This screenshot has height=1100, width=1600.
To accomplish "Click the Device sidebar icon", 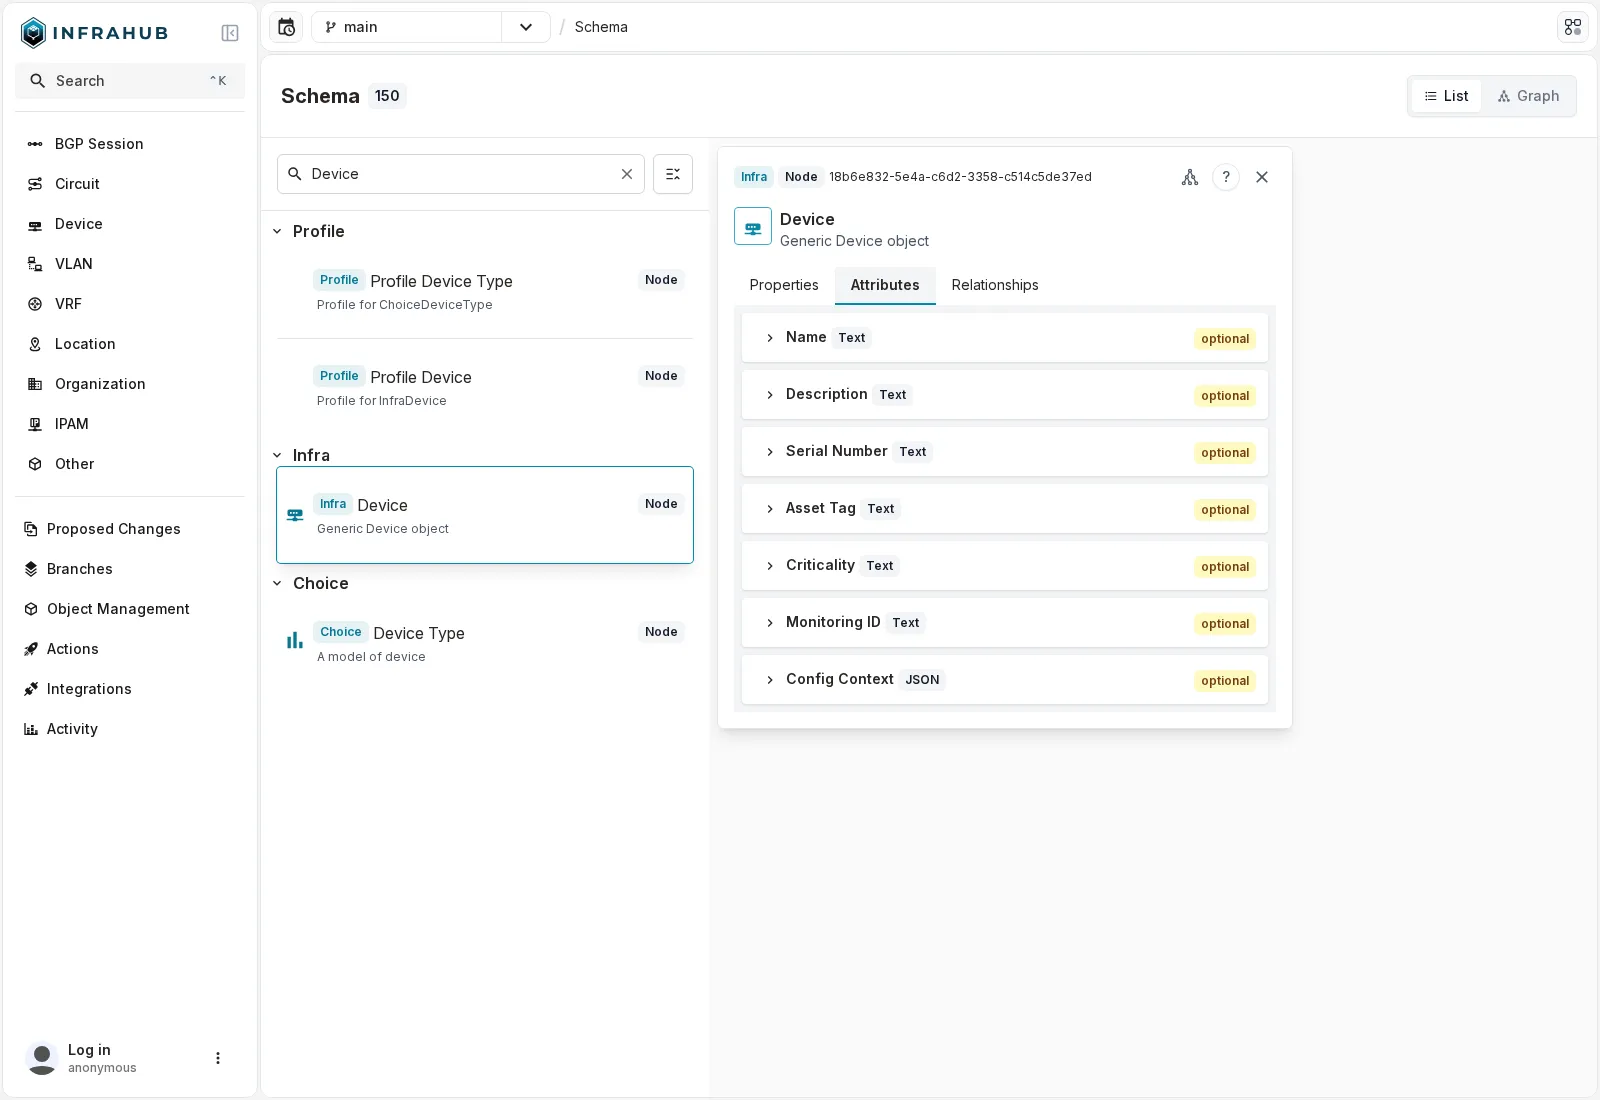I will (x=35, y=224).
